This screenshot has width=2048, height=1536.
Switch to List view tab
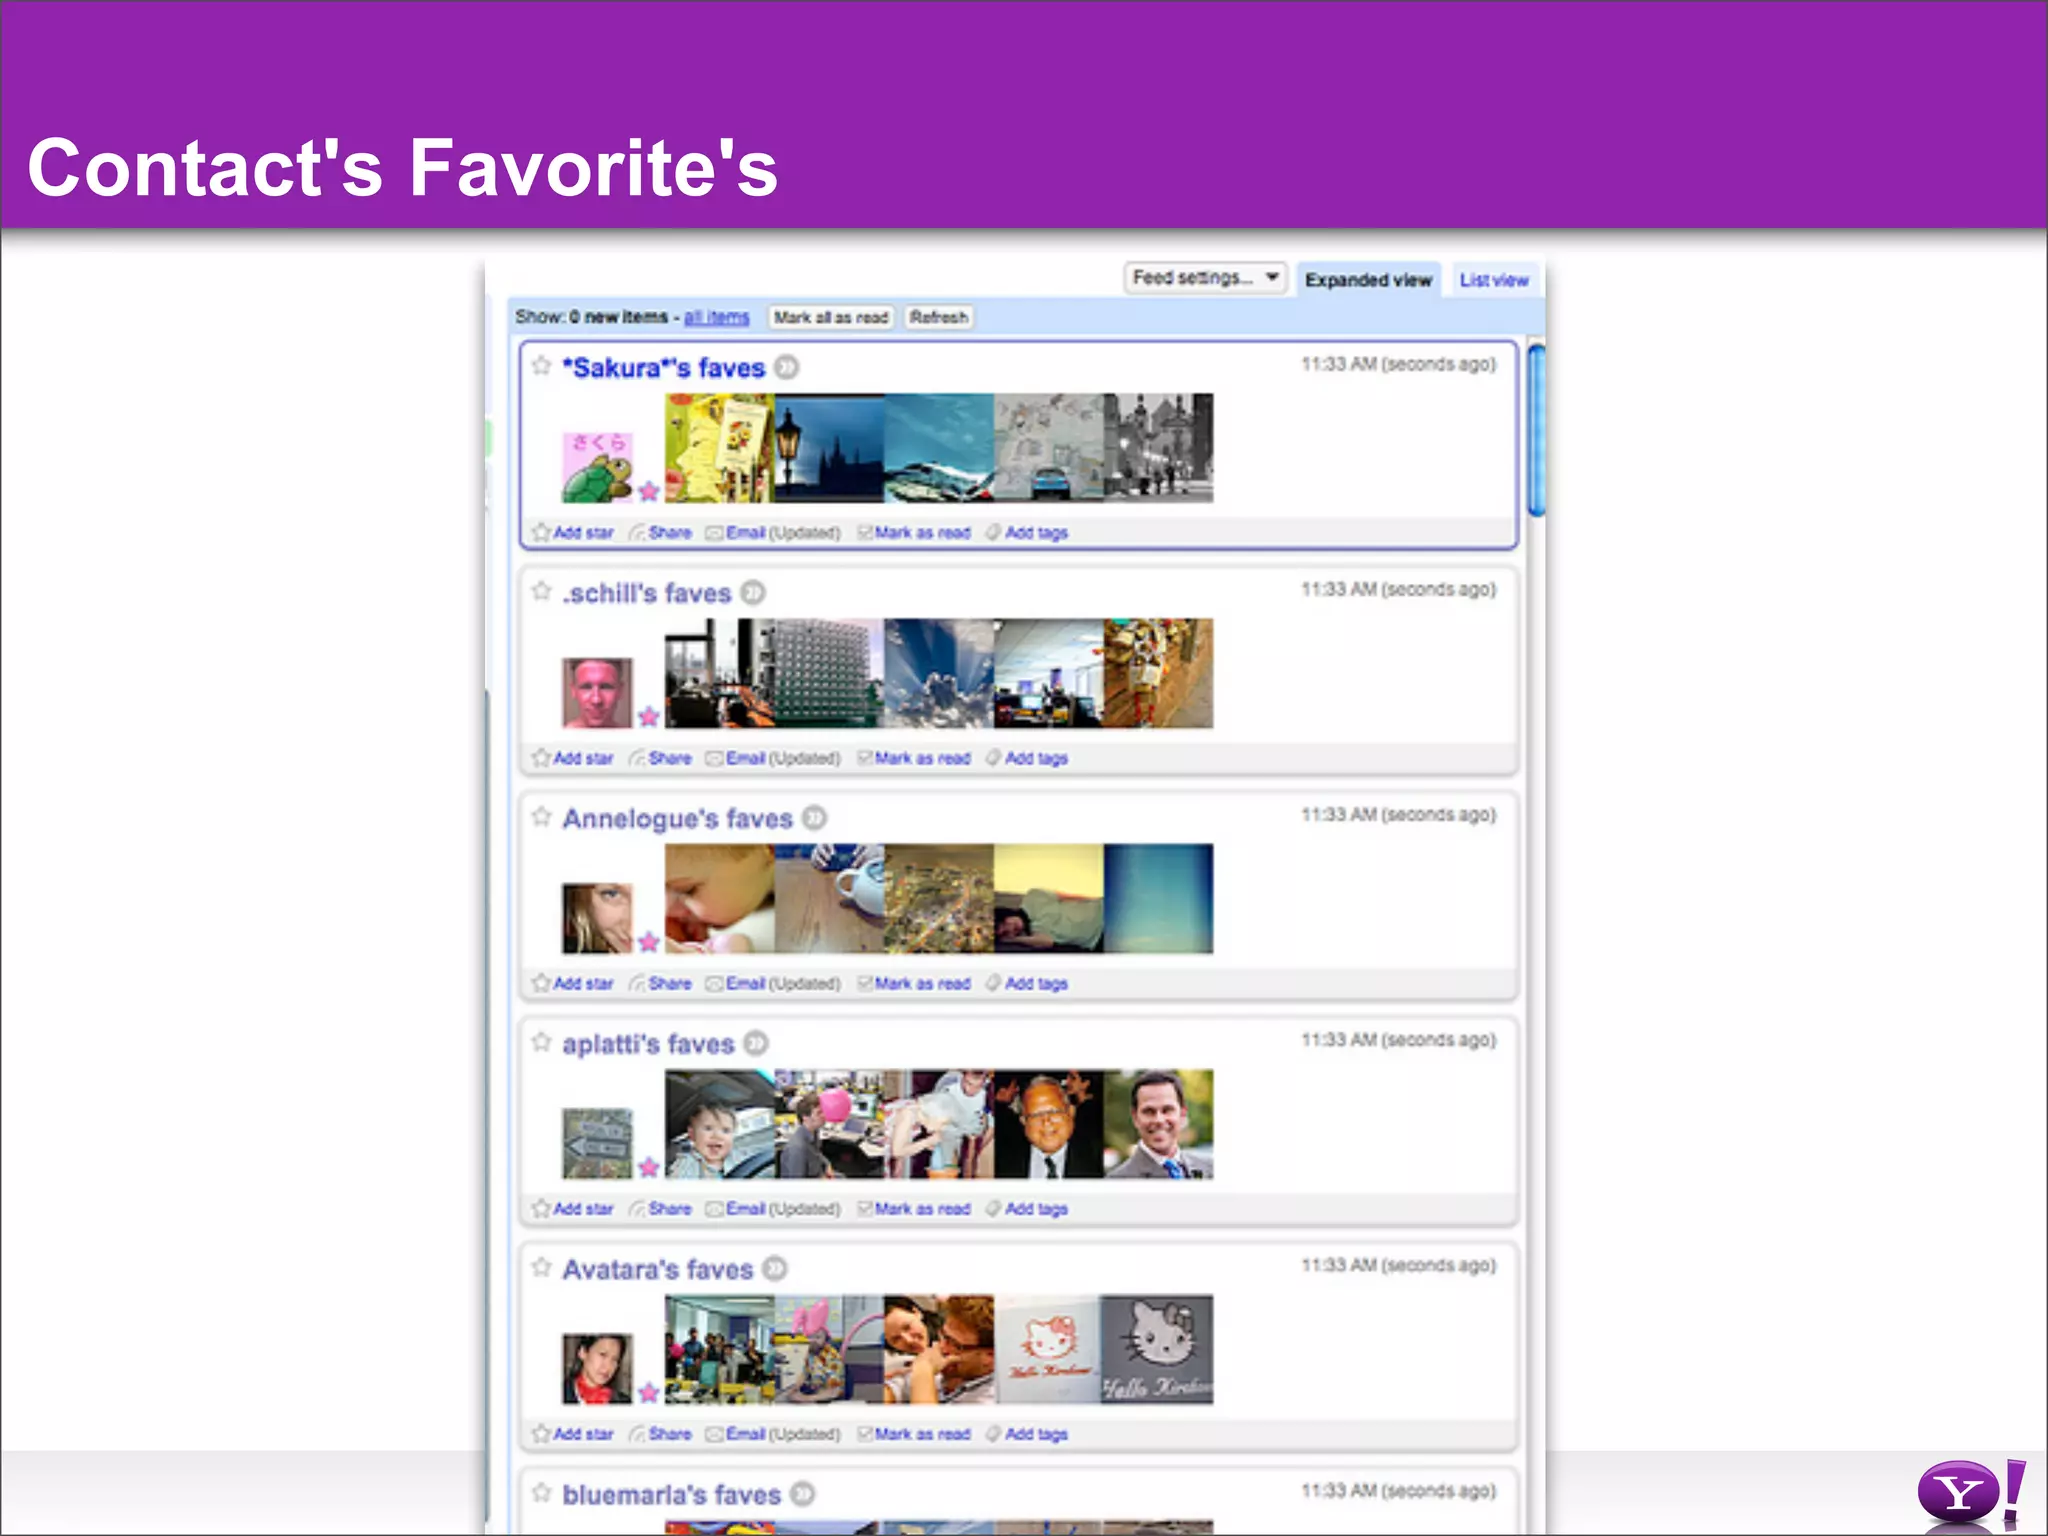pos(1494,280)
